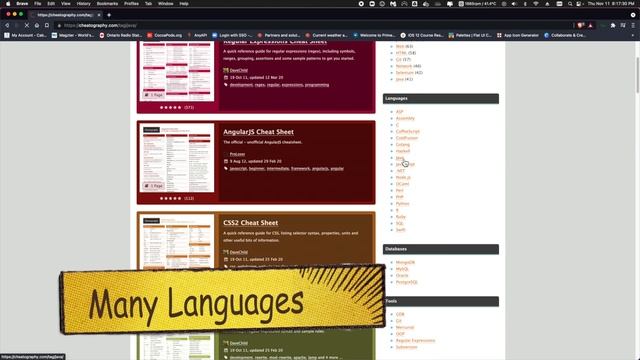Select CoffeeScript in Languages list
The image size is (640, 360).
pos(407,131)
